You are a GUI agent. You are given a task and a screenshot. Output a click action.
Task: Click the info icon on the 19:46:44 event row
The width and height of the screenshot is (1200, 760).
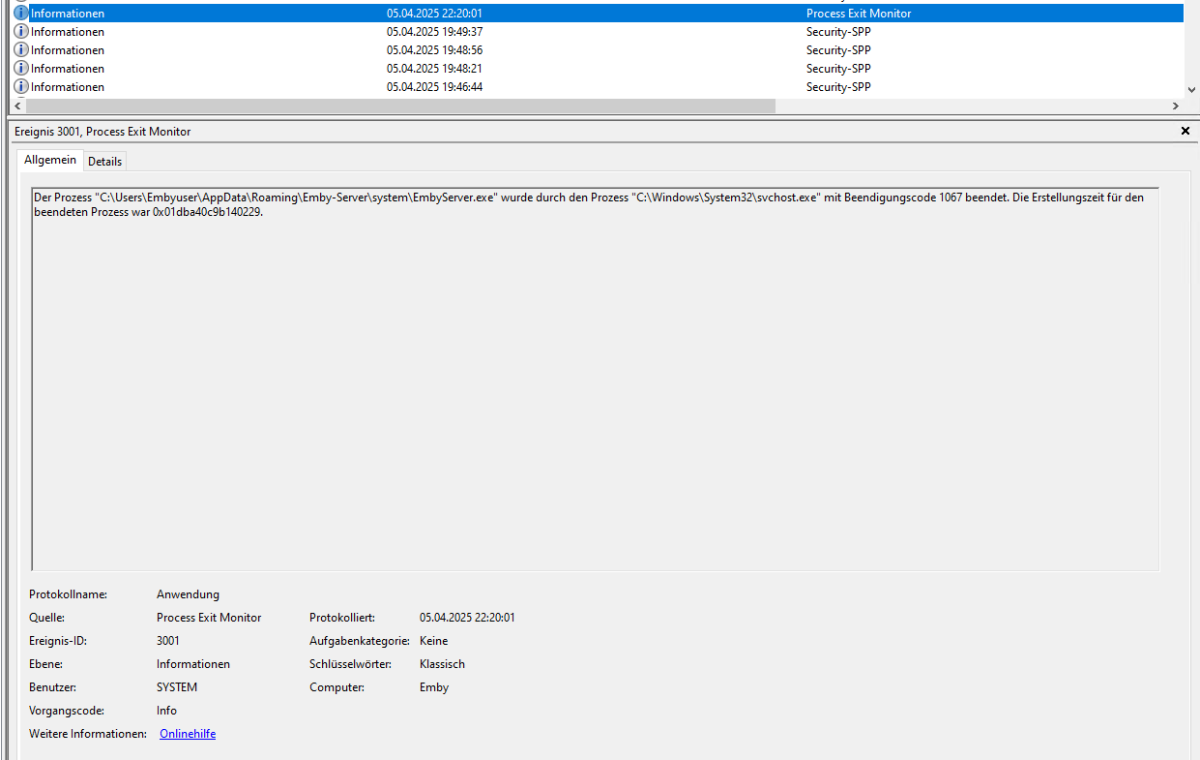tap(21, 87)
